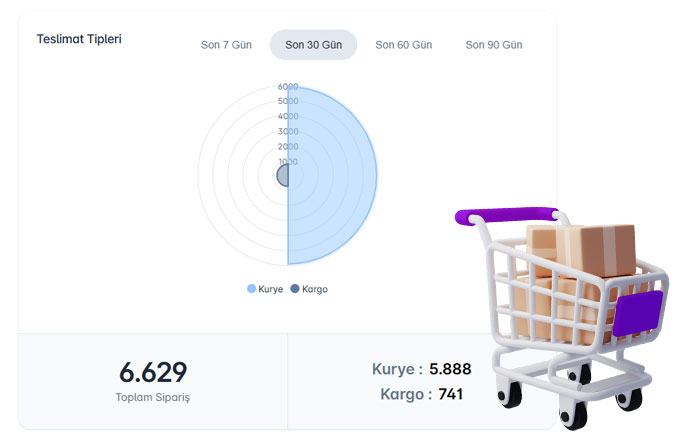Show the Son 90 Gün period
This screenshot has width=685, height=440.
tap(493, 45)
